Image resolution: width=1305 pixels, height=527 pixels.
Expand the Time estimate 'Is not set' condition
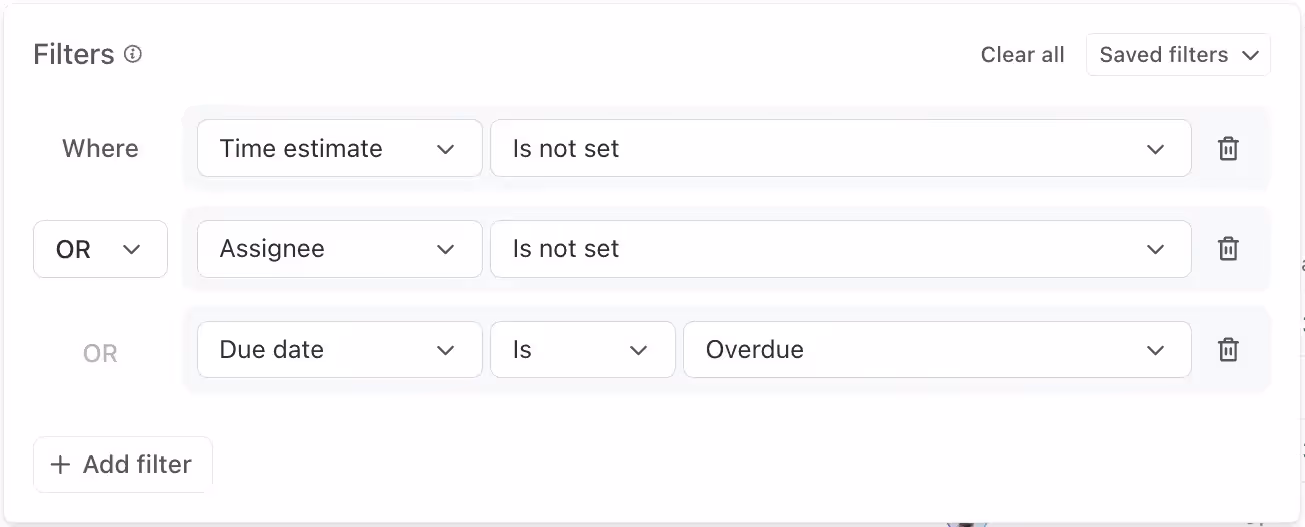[x=839, y=149]
